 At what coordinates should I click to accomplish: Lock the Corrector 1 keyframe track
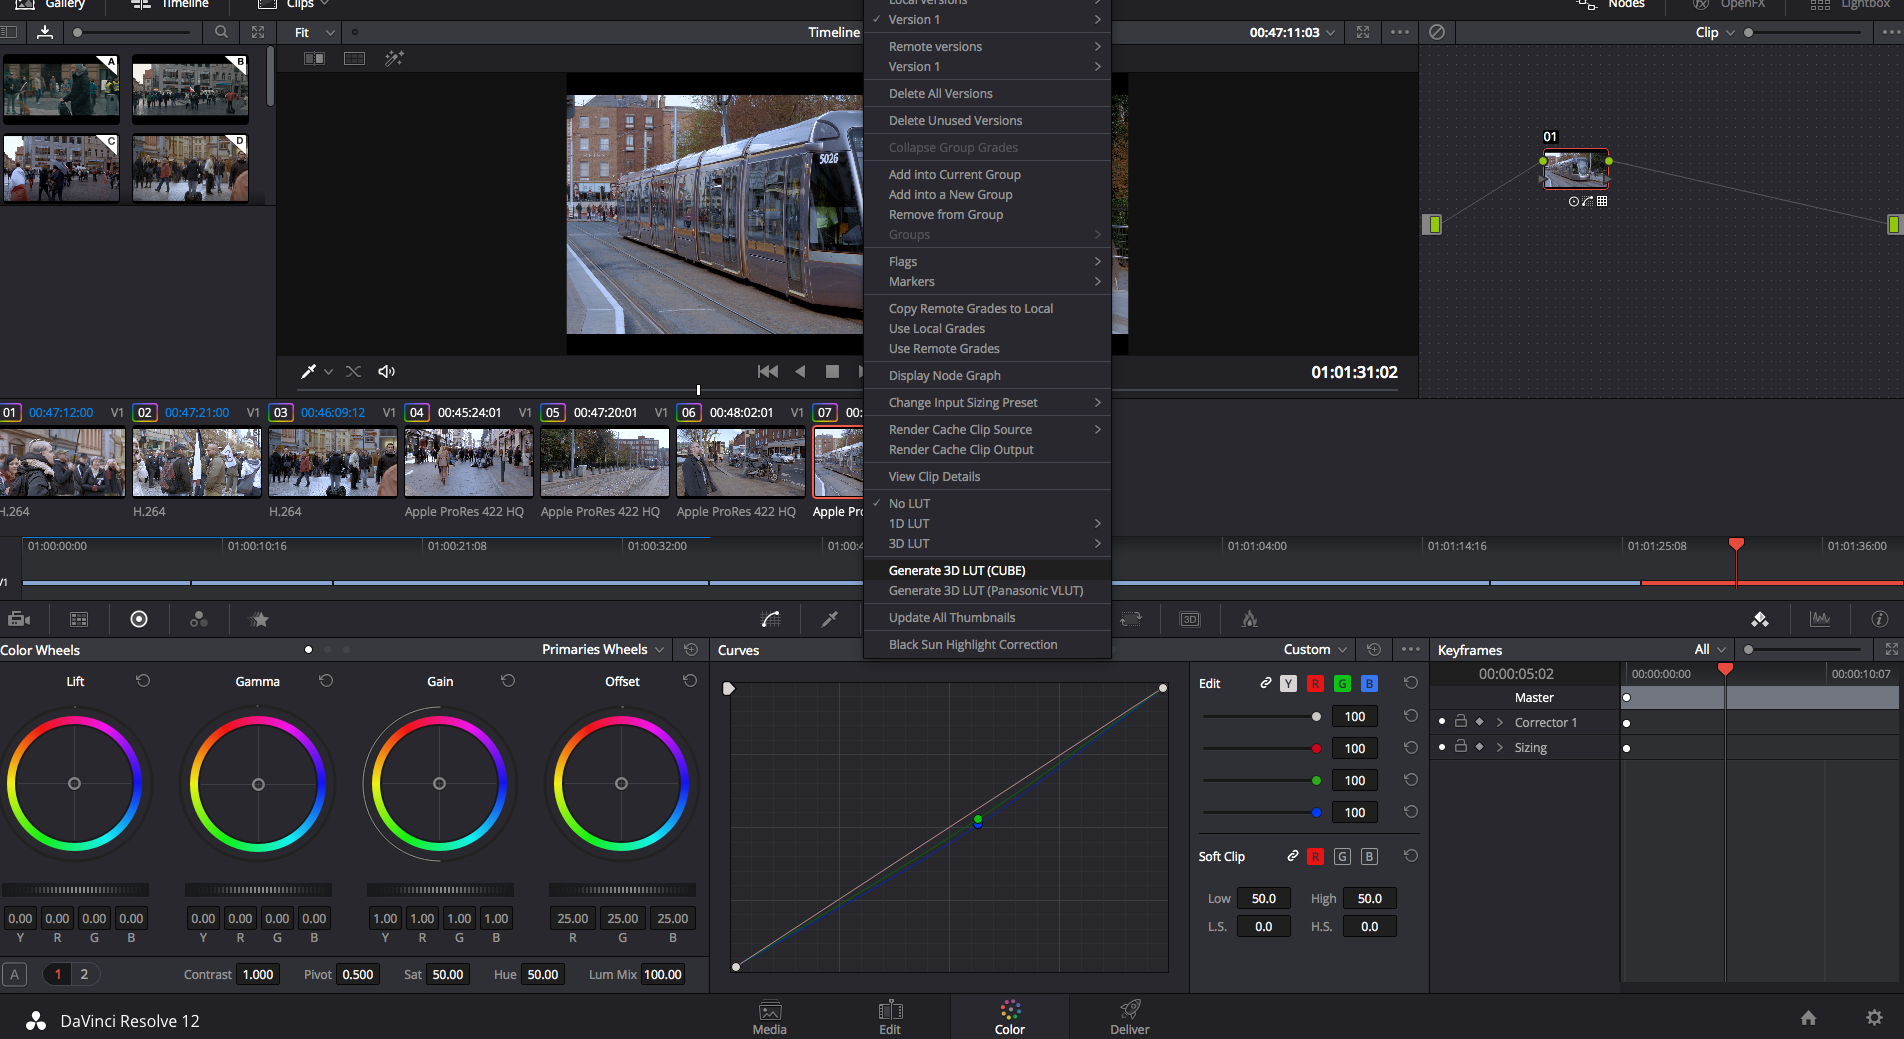click(x=1460, y=721)
